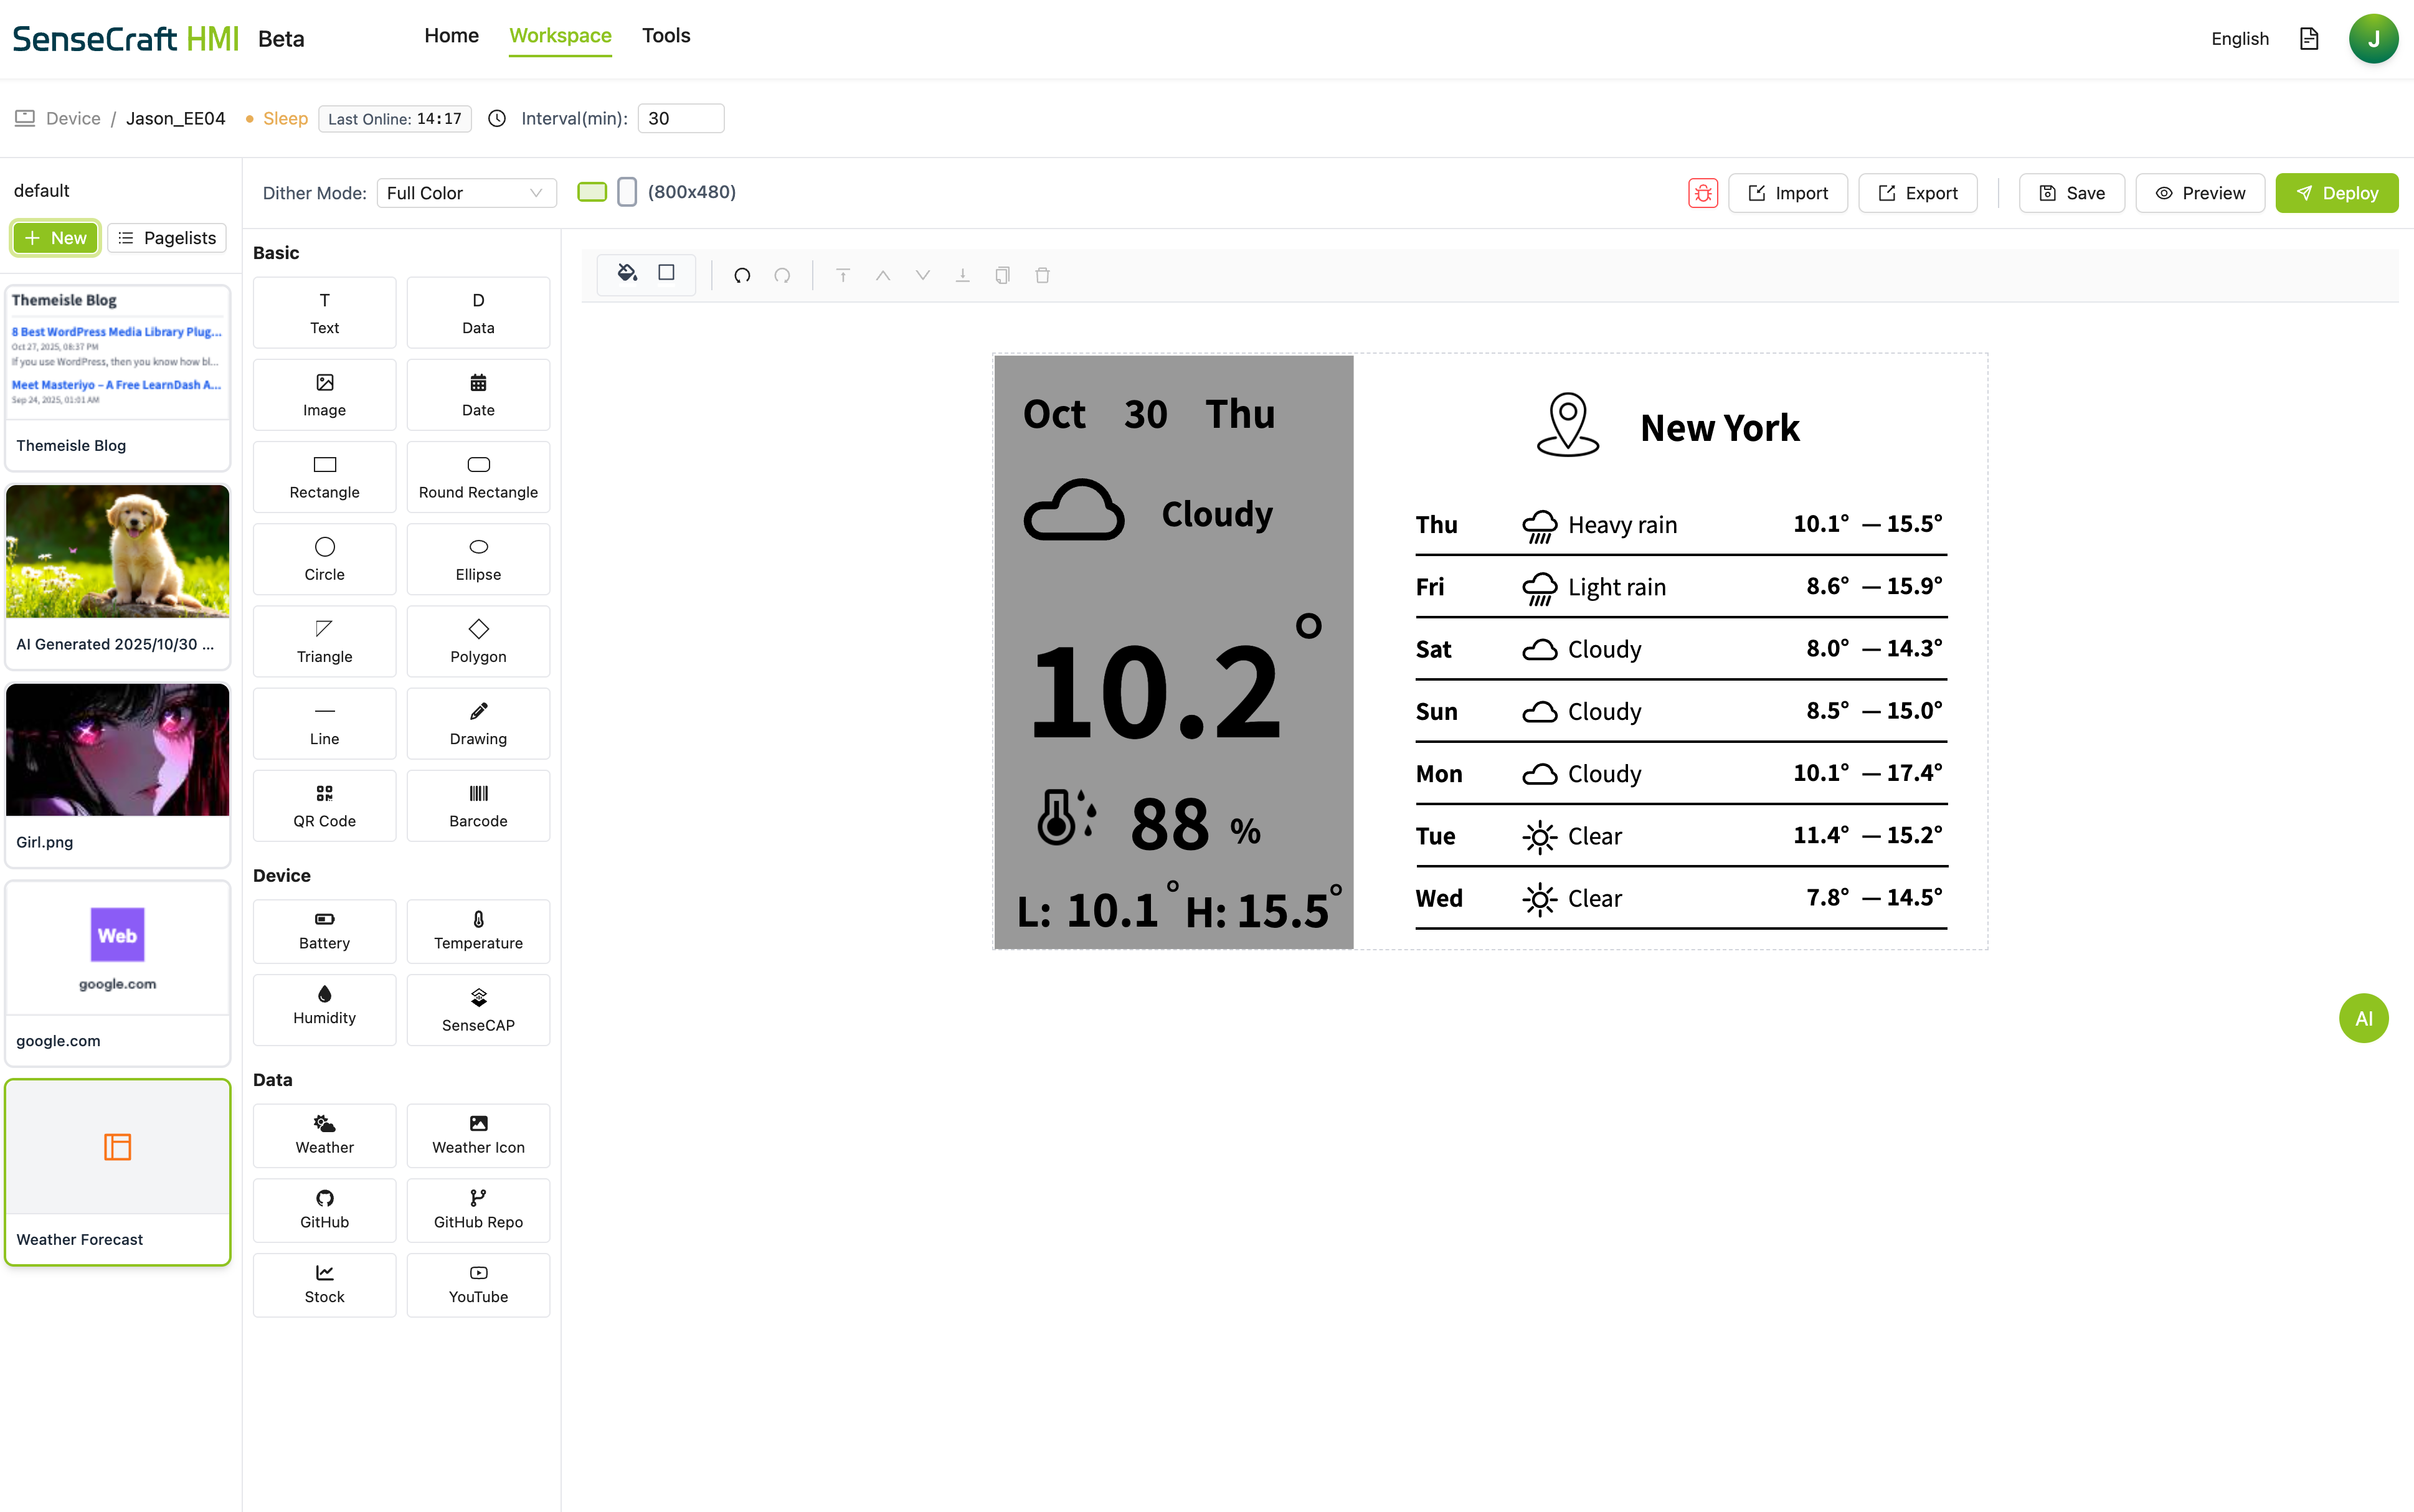Screen dimensions: 2414x1512
Task: Open the document icon near English
Action: click(2308, 39)
